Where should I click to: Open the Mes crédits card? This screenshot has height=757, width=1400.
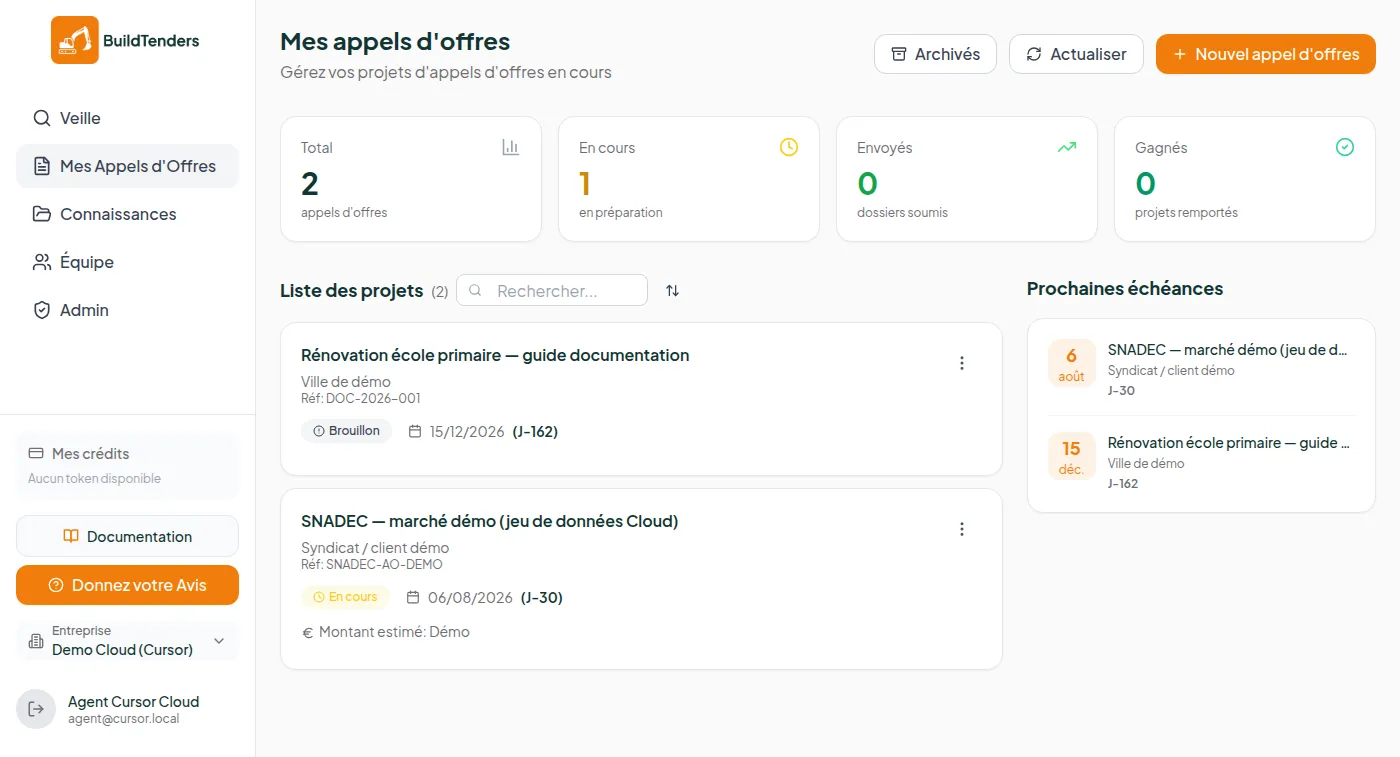(x=127, y=465)
